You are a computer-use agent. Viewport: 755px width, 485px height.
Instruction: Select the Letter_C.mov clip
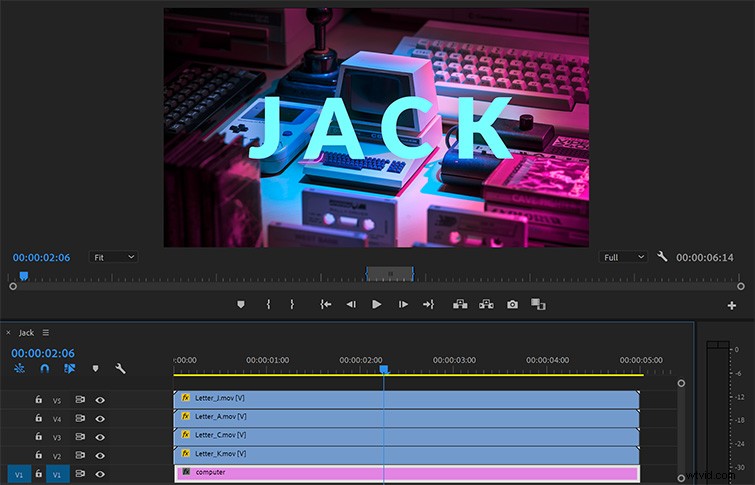tap(406, 435)
